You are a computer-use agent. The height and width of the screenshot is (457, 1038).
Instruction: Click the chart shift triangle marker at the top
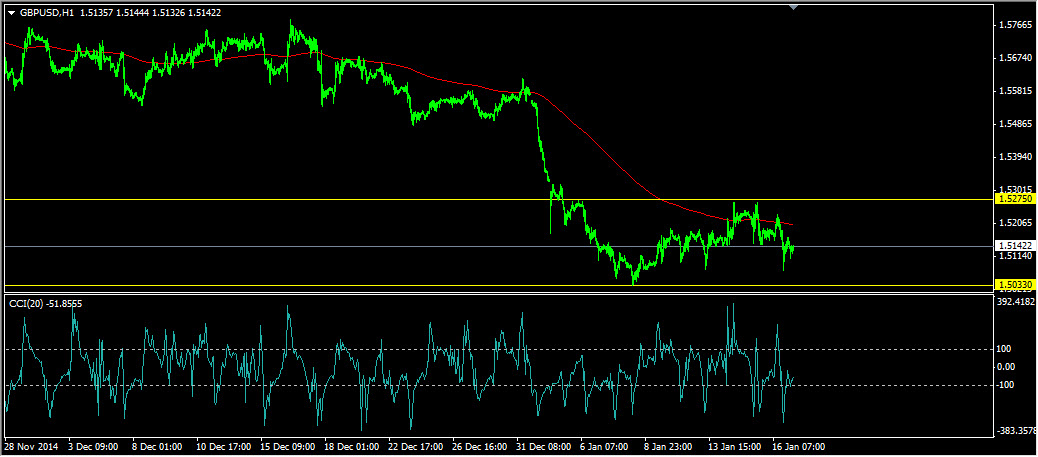coord(794,7)
